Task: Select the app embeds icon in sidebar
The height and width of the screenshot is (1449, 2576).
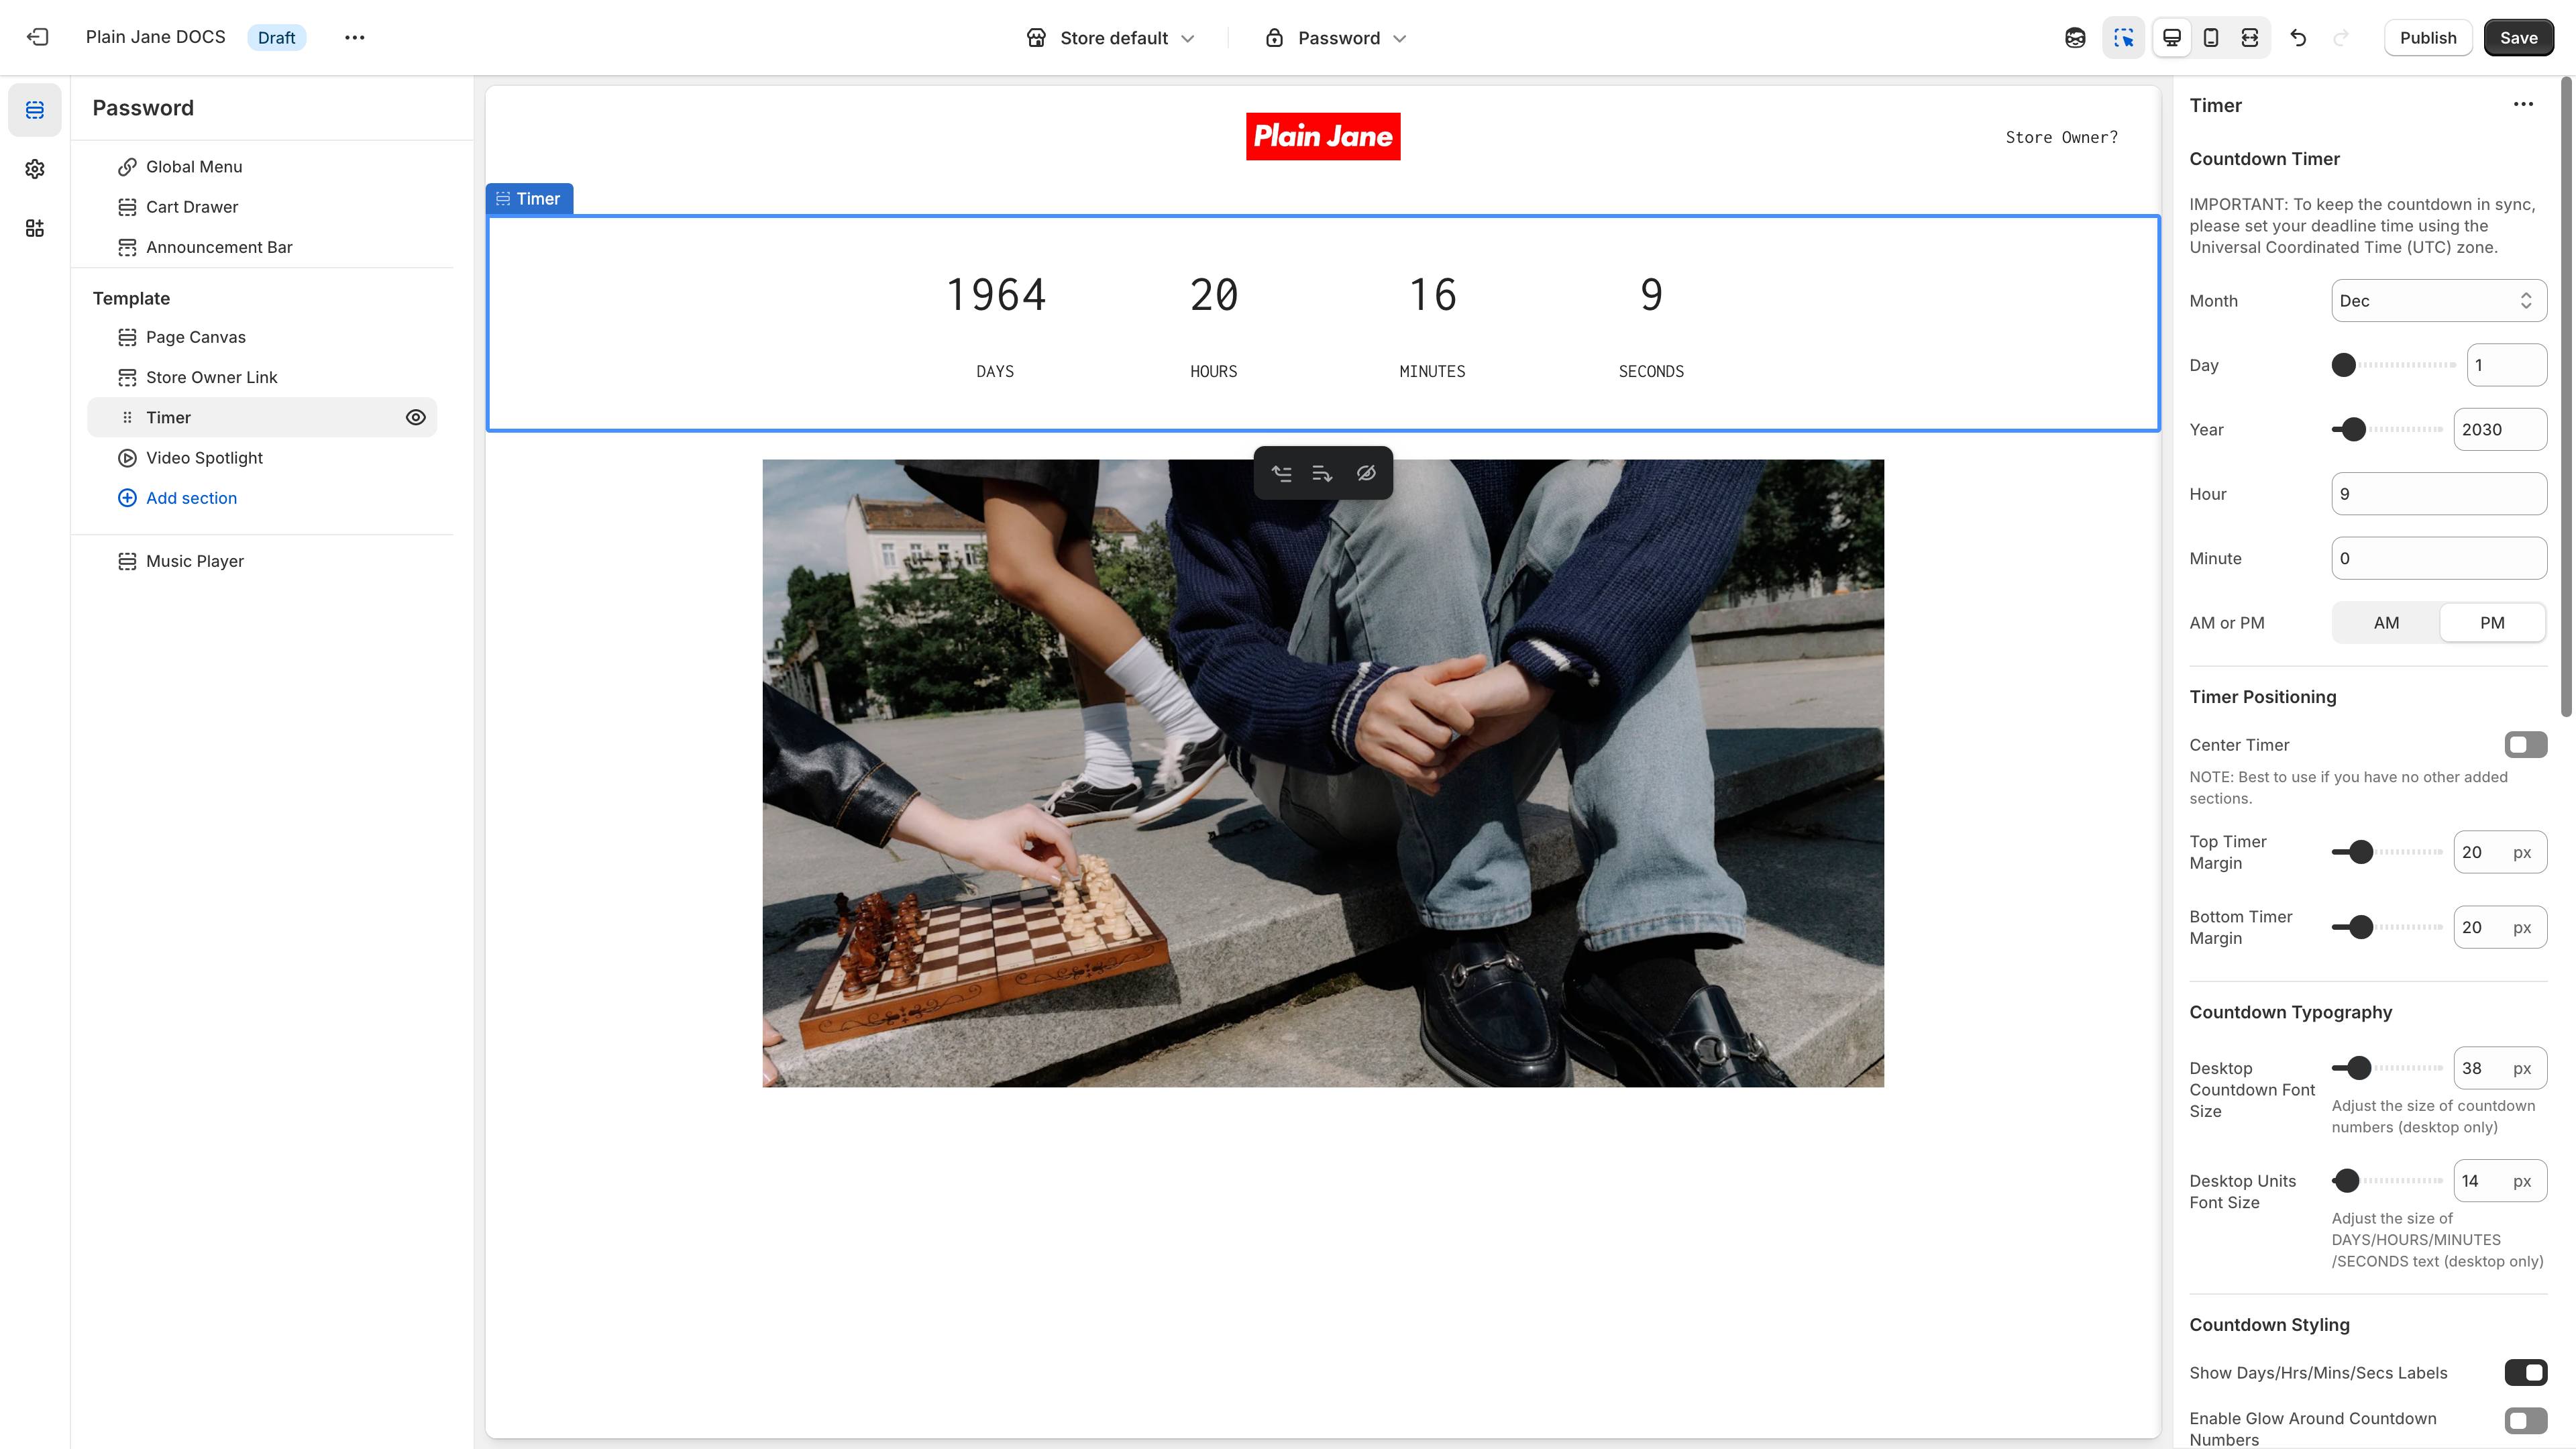Action: coord(35,228)
